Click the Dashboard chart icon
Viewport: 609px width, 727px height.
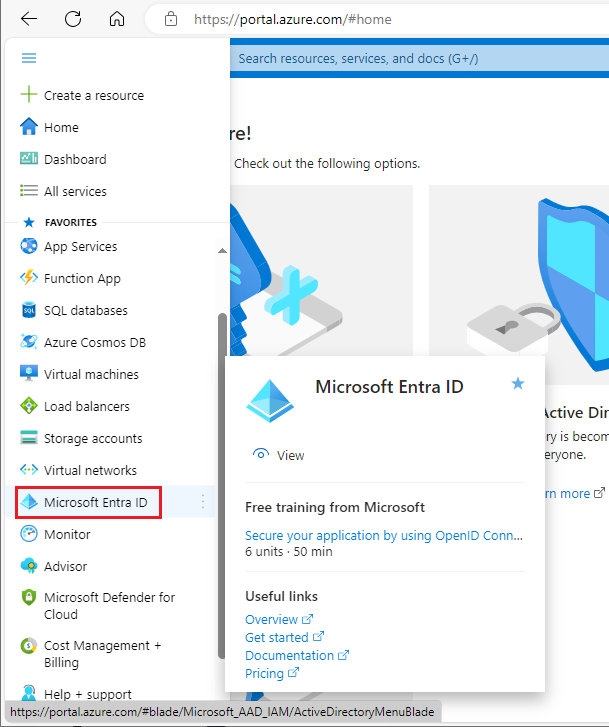29,159
